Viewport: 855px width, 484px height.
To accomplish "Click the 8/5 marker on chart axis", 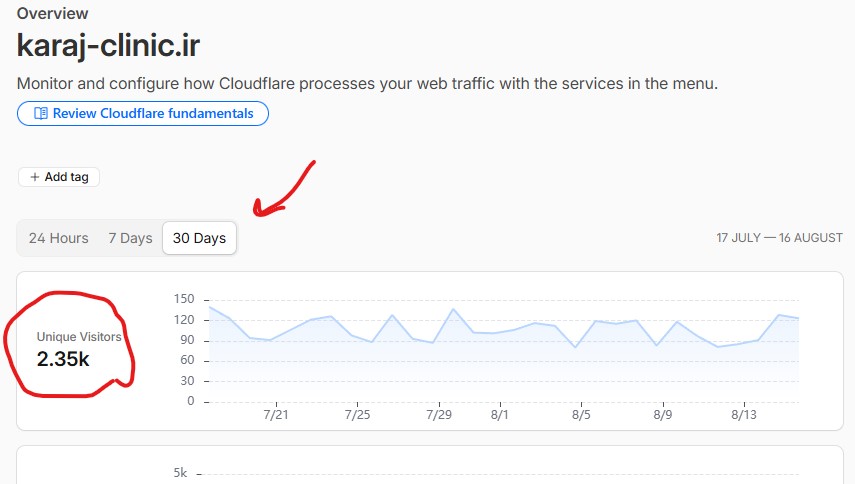I will click(581, 415).
